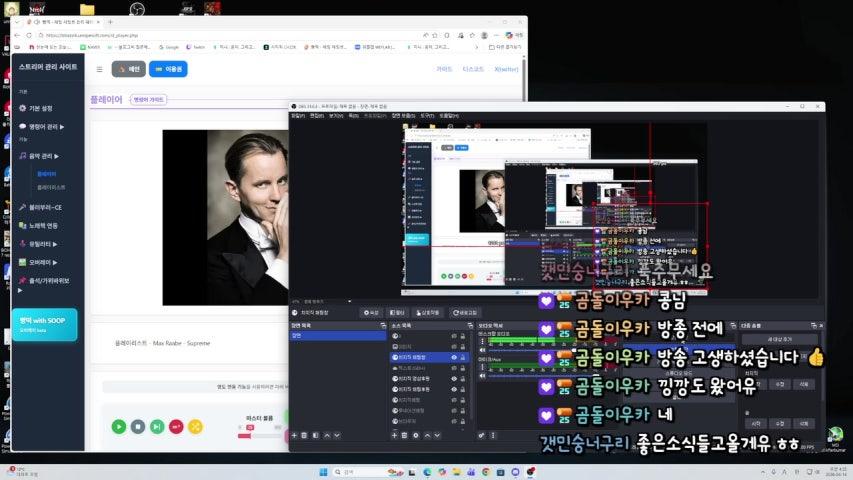Open source properties gear below sources list

pos(416,435)
